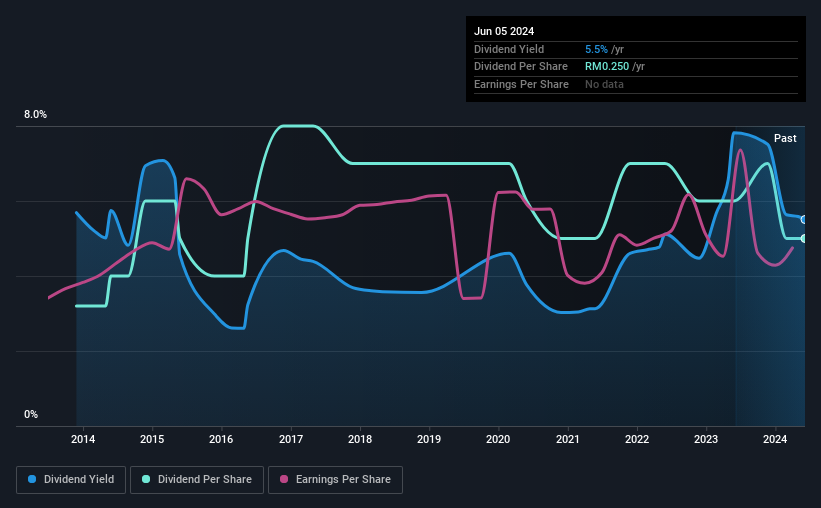Click the Past region label
The image size is (821, 508).
click(785, 138)
